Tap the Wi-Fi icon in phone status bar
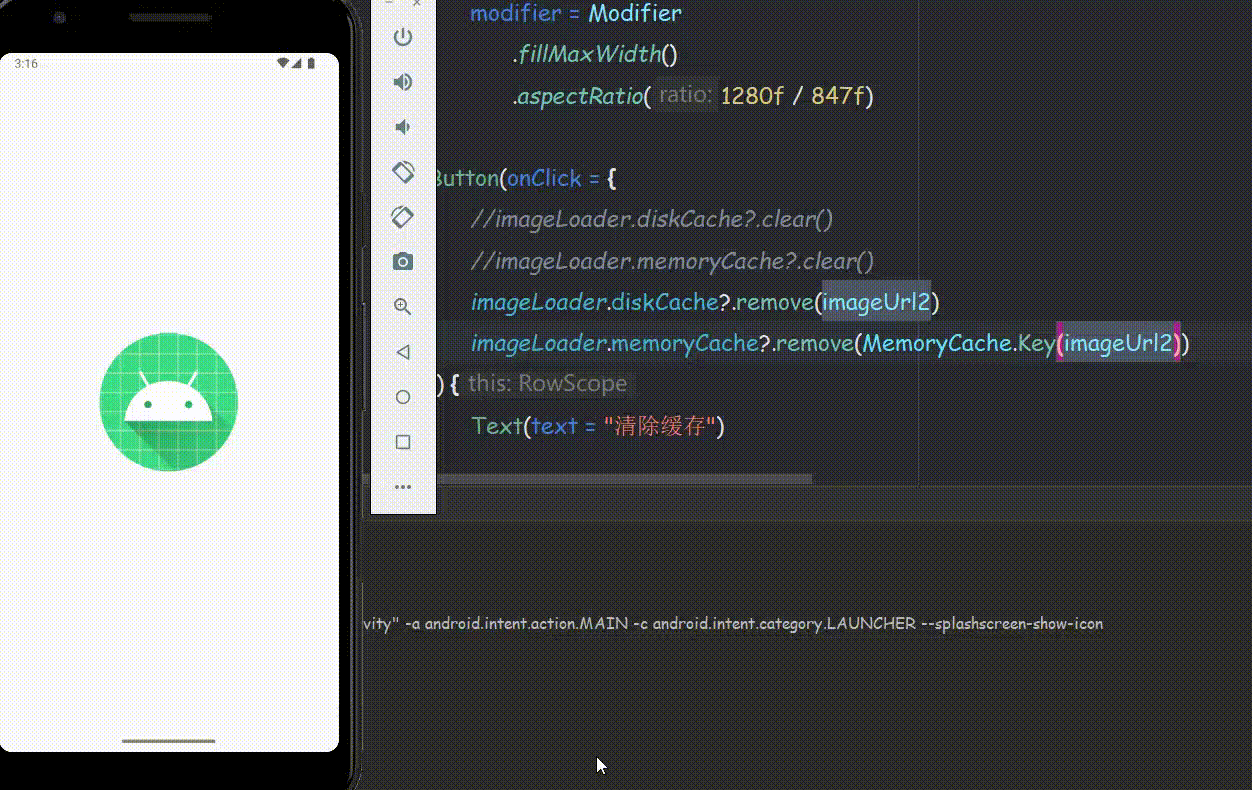The image size is (1252, 790). 284,63
